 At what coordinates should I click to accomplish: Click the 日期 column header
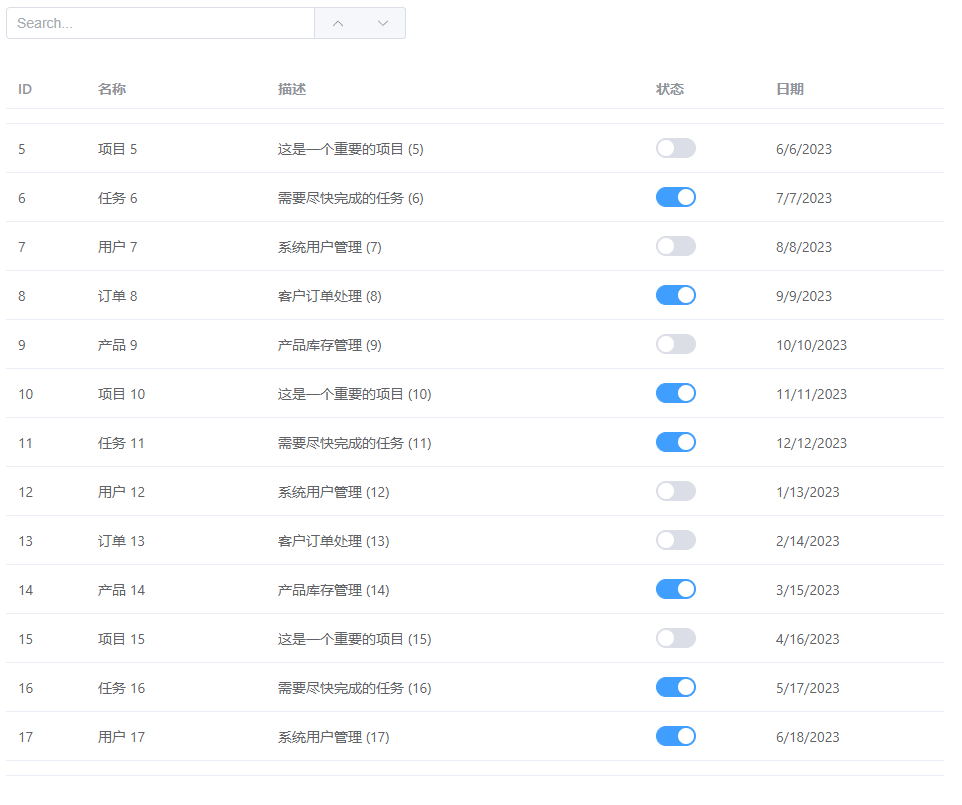coord(790,90)
